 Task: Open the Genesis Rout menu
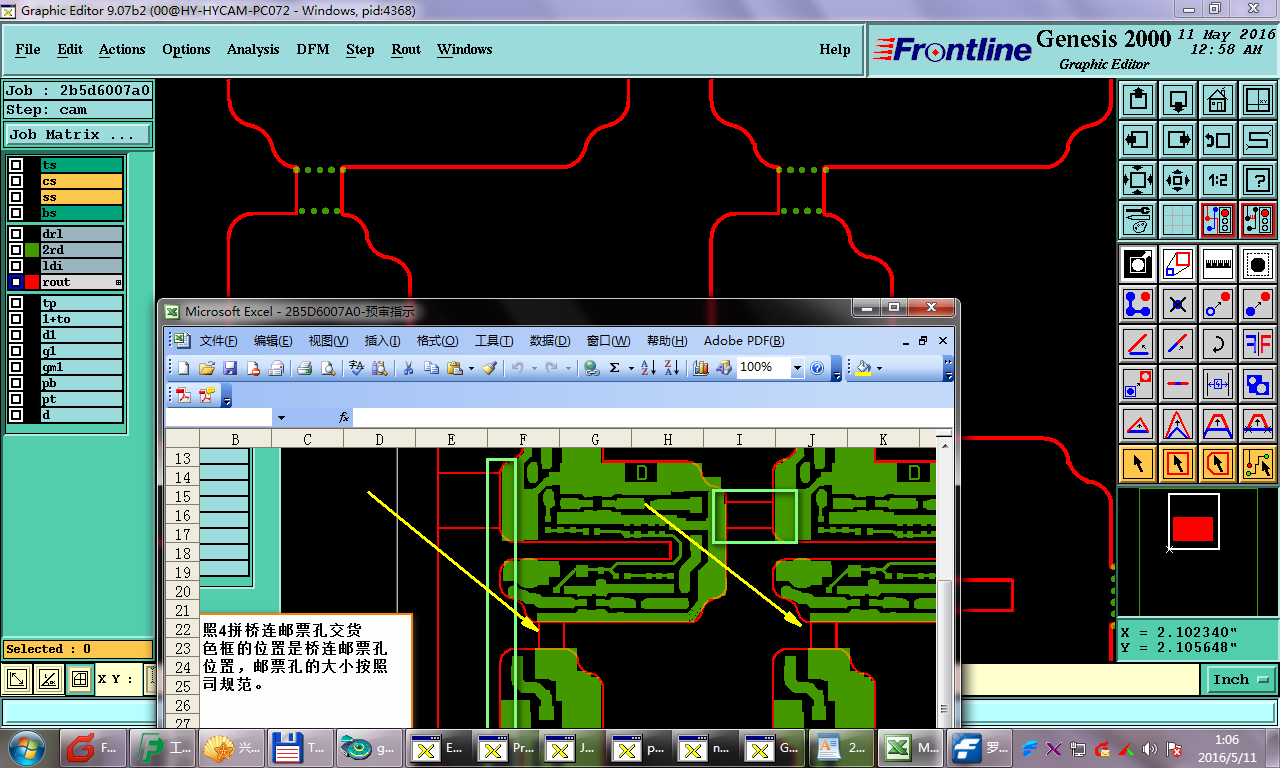coord(406,49)
